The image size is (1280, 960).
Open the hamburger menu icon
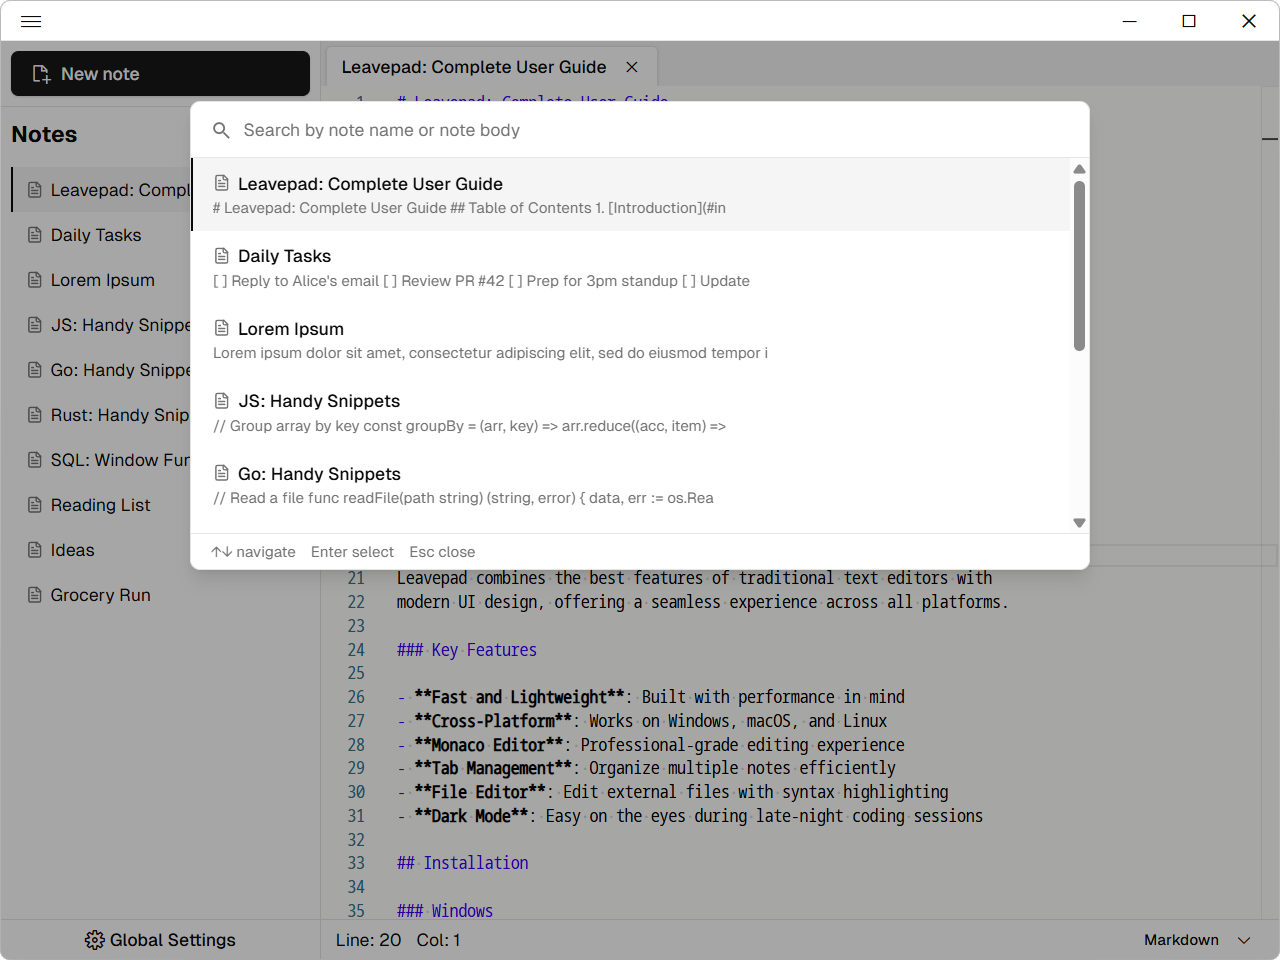click(31, 21)
